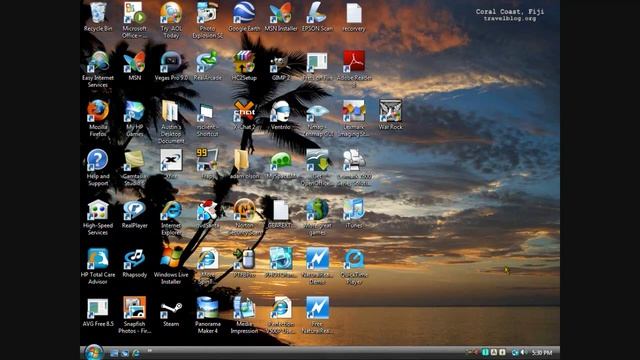Open the MSN Installer shortcut
This screenshot has height=360, width=640.
(281, 17)
